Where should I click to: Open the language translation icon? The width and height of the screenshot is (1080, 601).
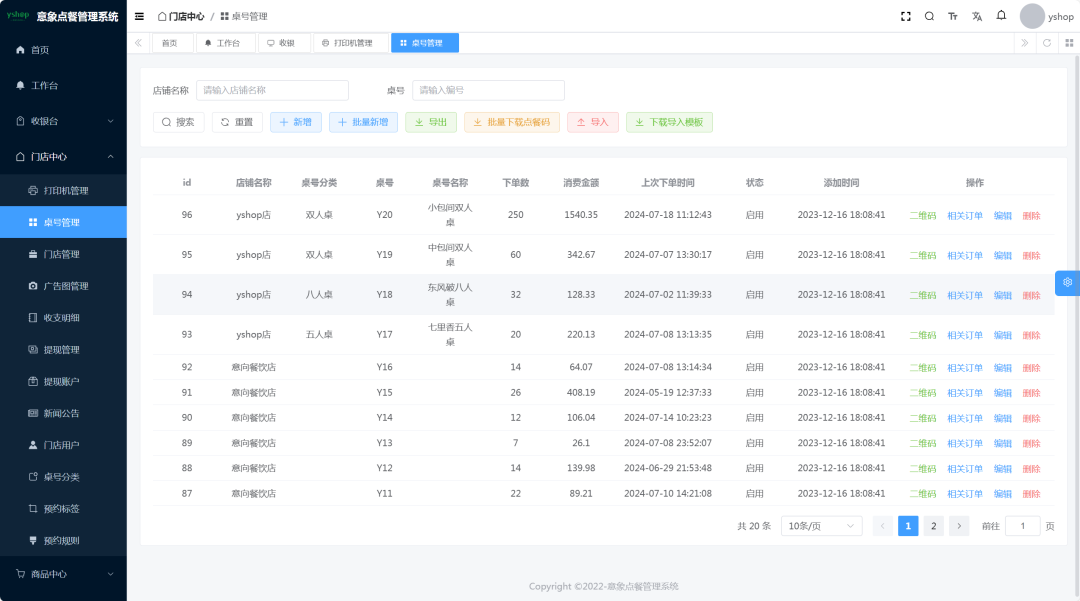click(x=977, y=16)
